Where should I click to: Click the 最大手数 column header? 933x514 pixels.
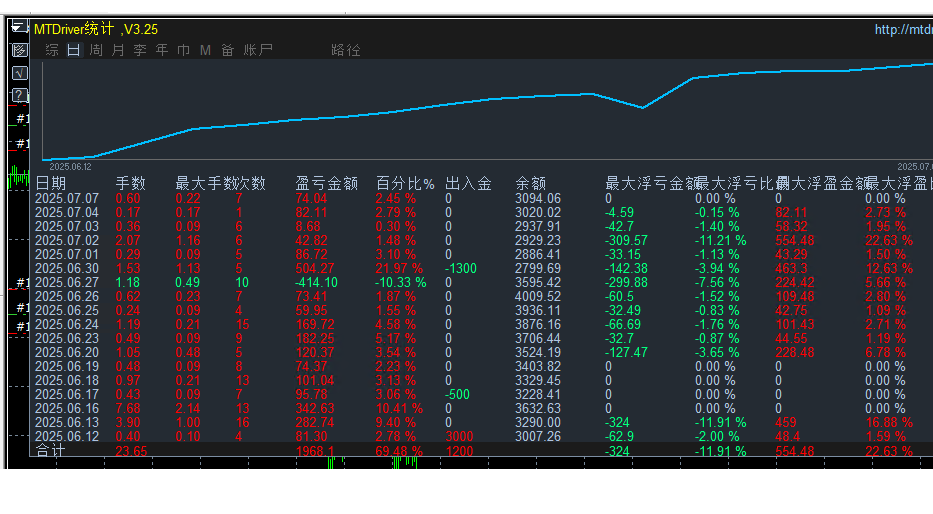click(206, 183)
